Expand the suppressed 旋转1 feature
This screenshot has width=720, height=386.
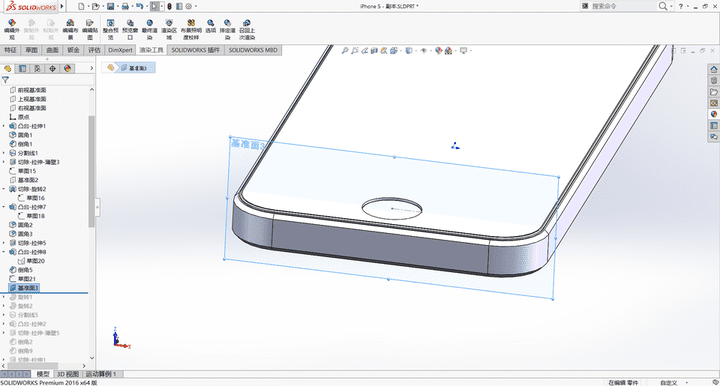pyautogui.click(x=4, y=297)
